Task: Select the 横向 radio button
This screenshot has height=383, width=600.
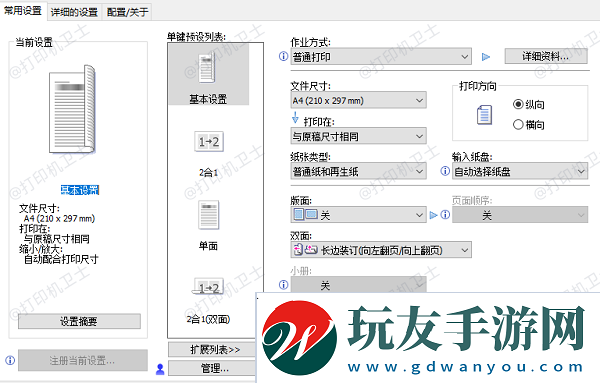Action: point(518,124)
